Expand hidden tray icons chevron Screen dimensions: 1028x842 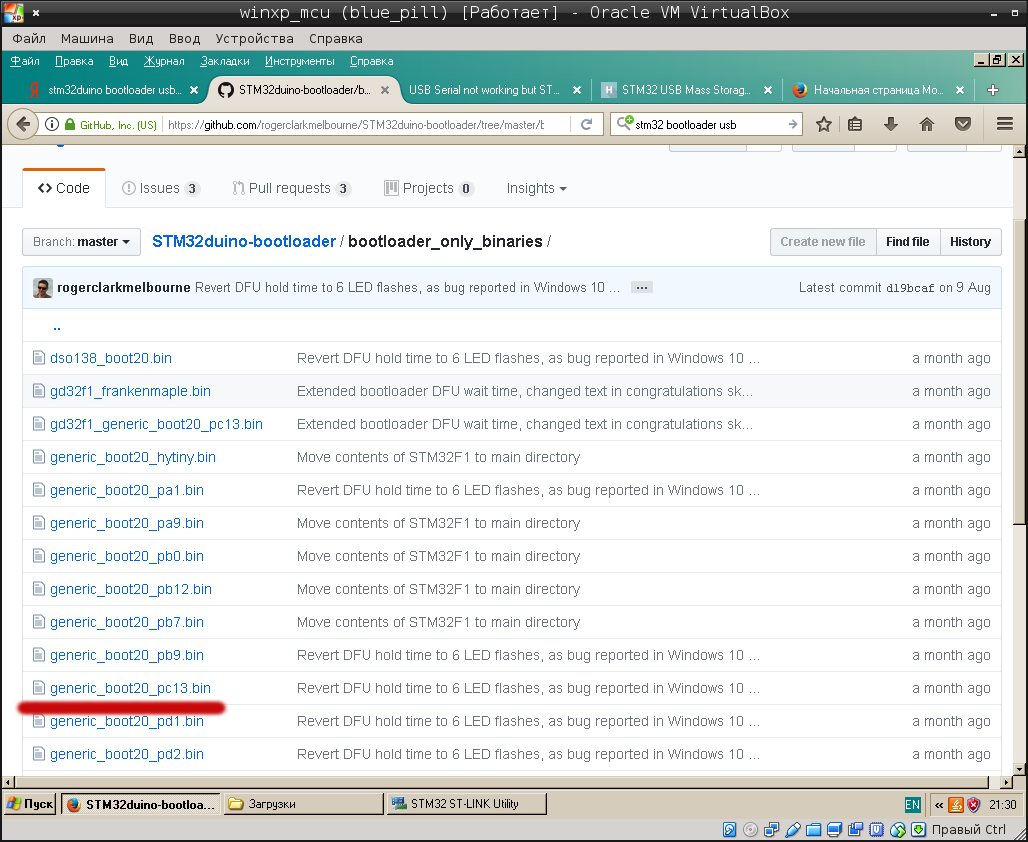pos(939,805)
